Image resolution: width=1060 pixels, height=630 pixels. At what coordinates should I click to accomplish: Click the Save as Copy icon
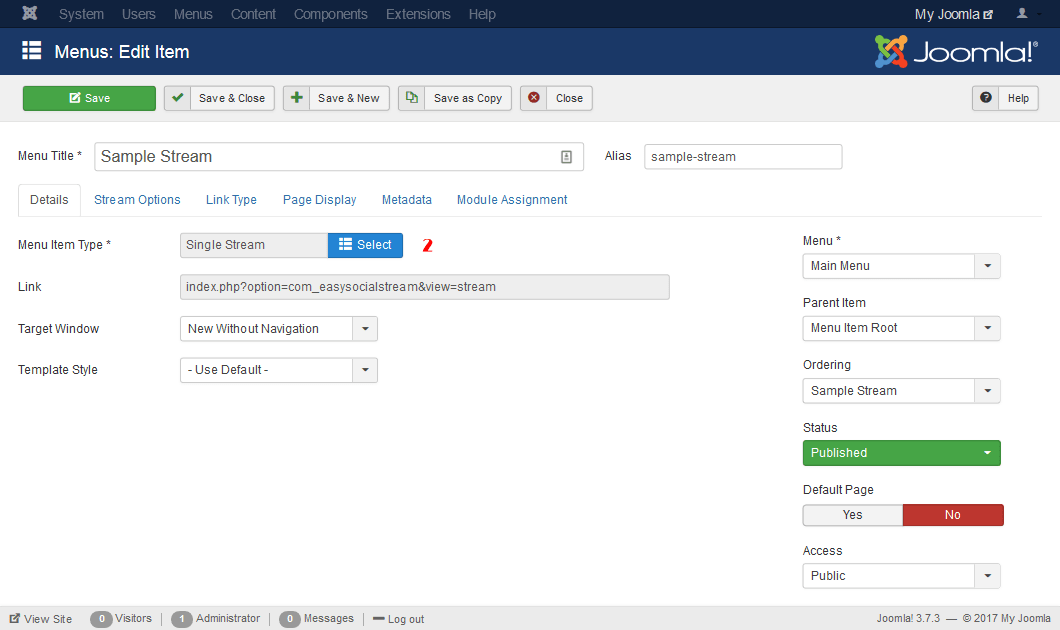412,98
